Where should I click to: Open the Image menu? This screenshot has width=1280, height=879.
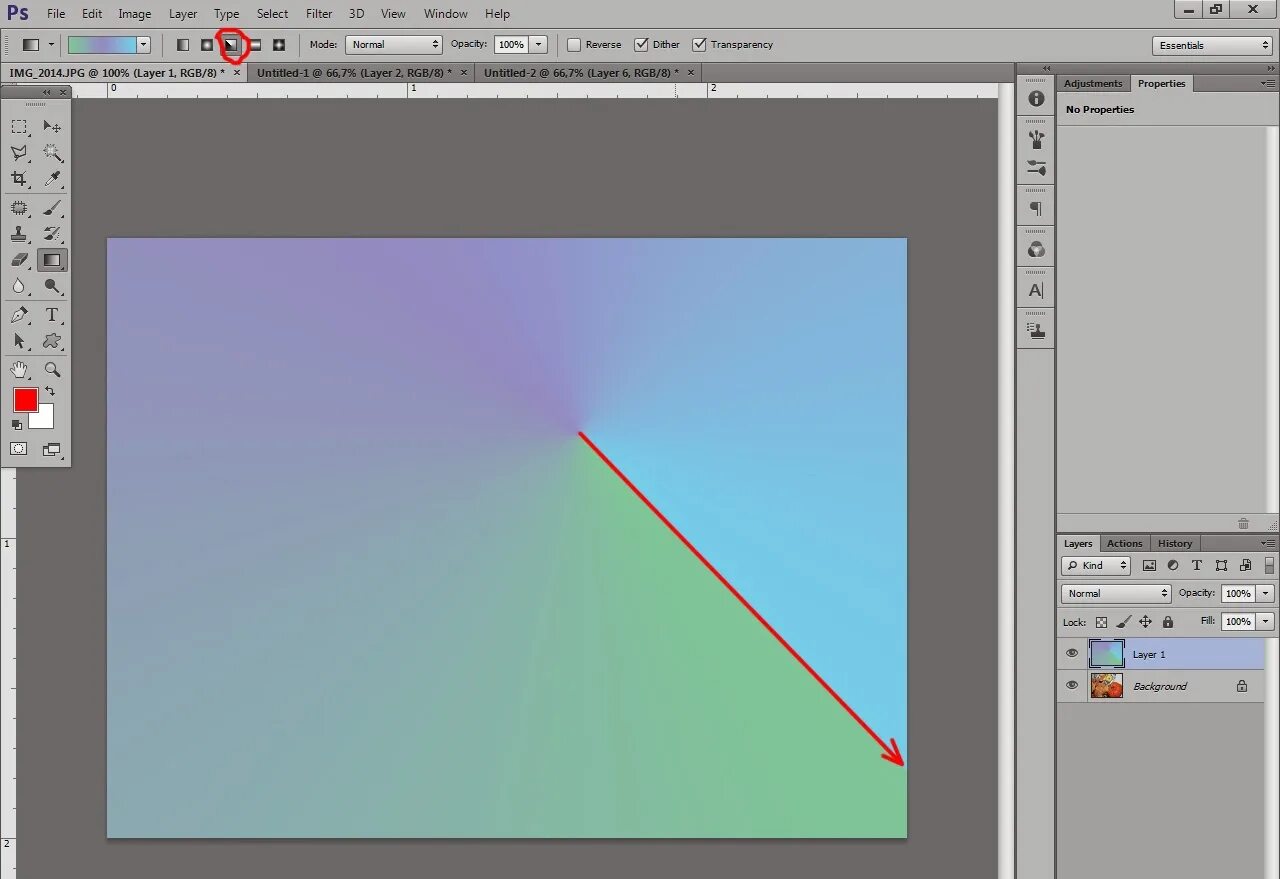135,14
